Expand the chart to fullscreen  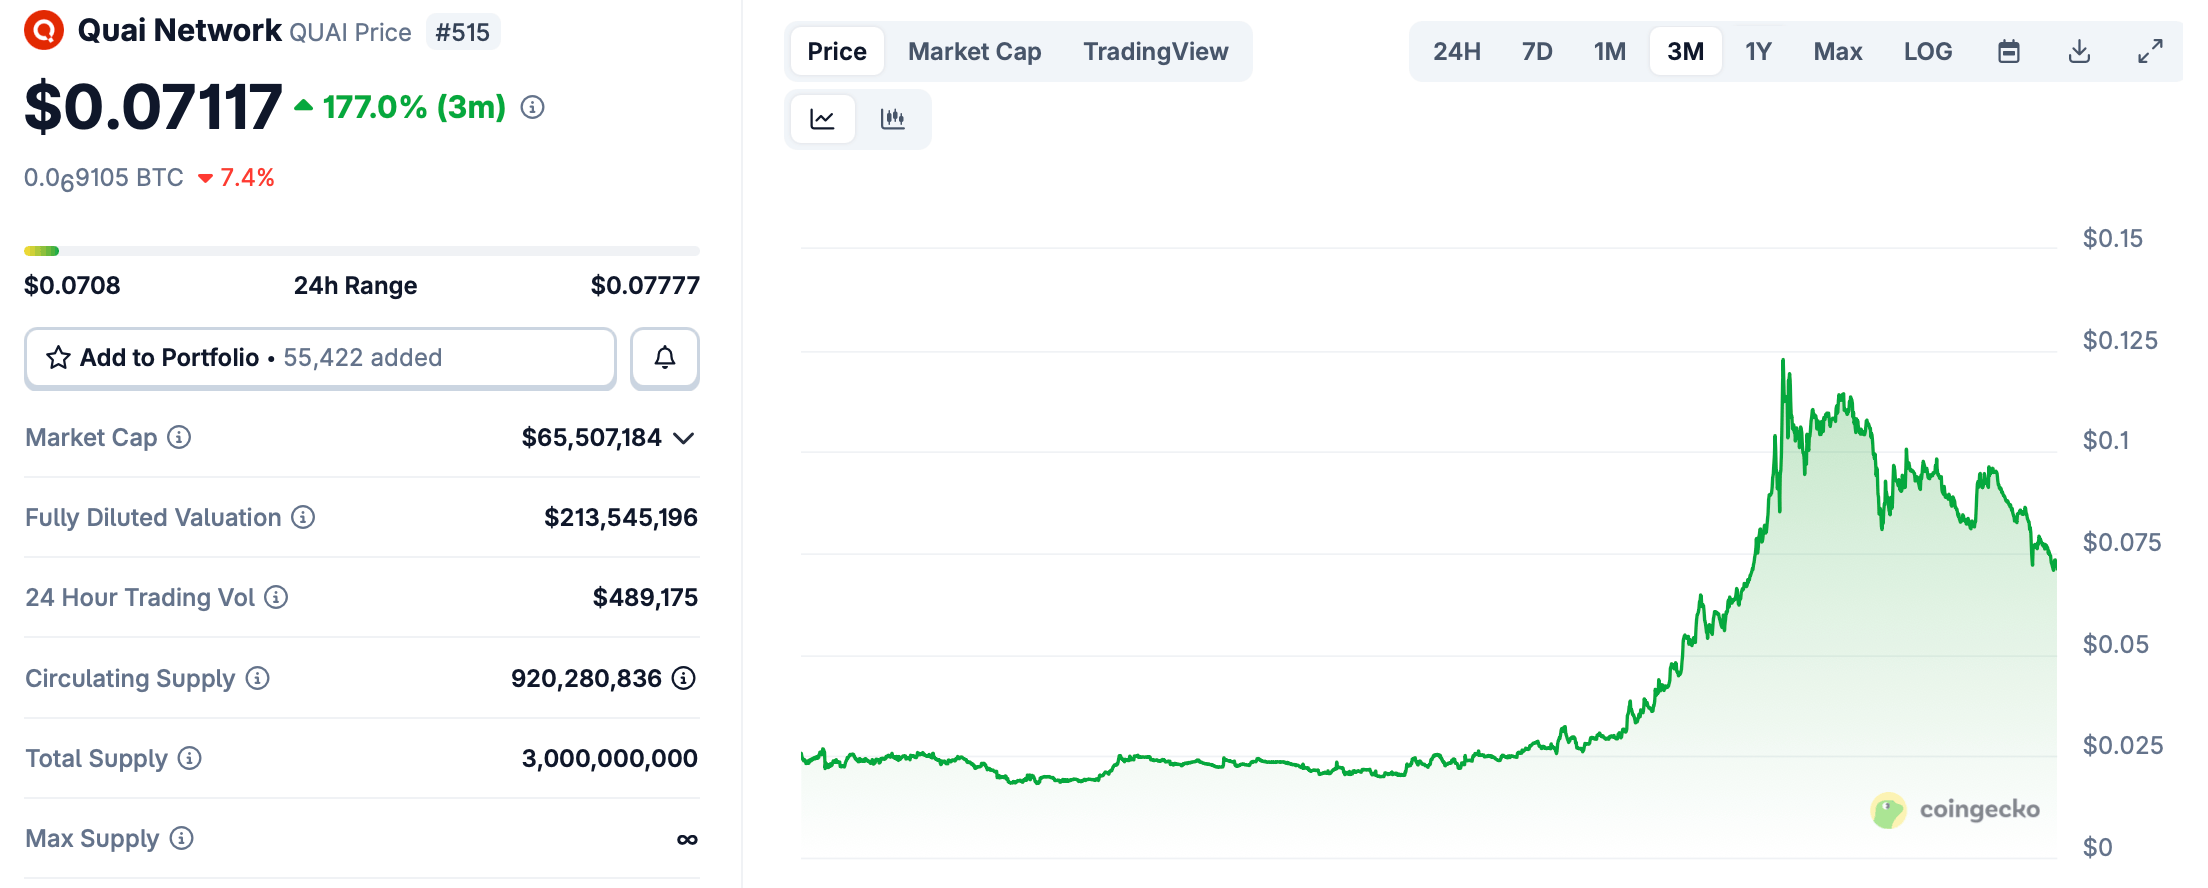[2150, 51]
